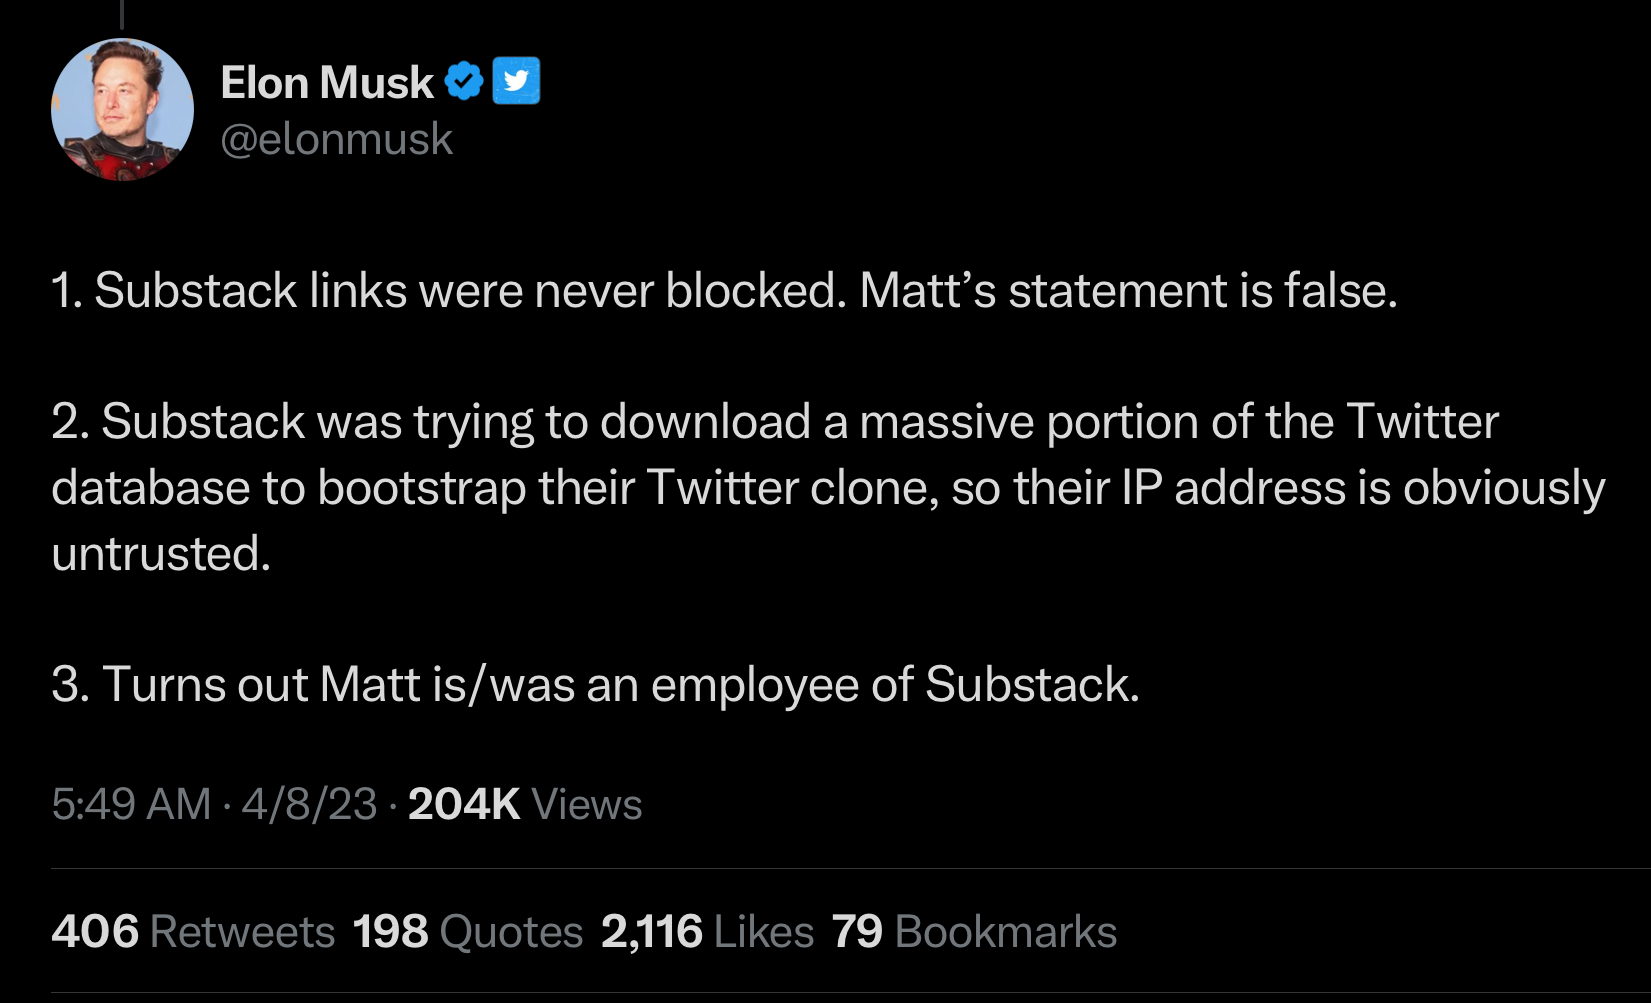Click the Twitter bird affiliate badge
This screenshot has height=1003, width=1651.
pos(516,81)
